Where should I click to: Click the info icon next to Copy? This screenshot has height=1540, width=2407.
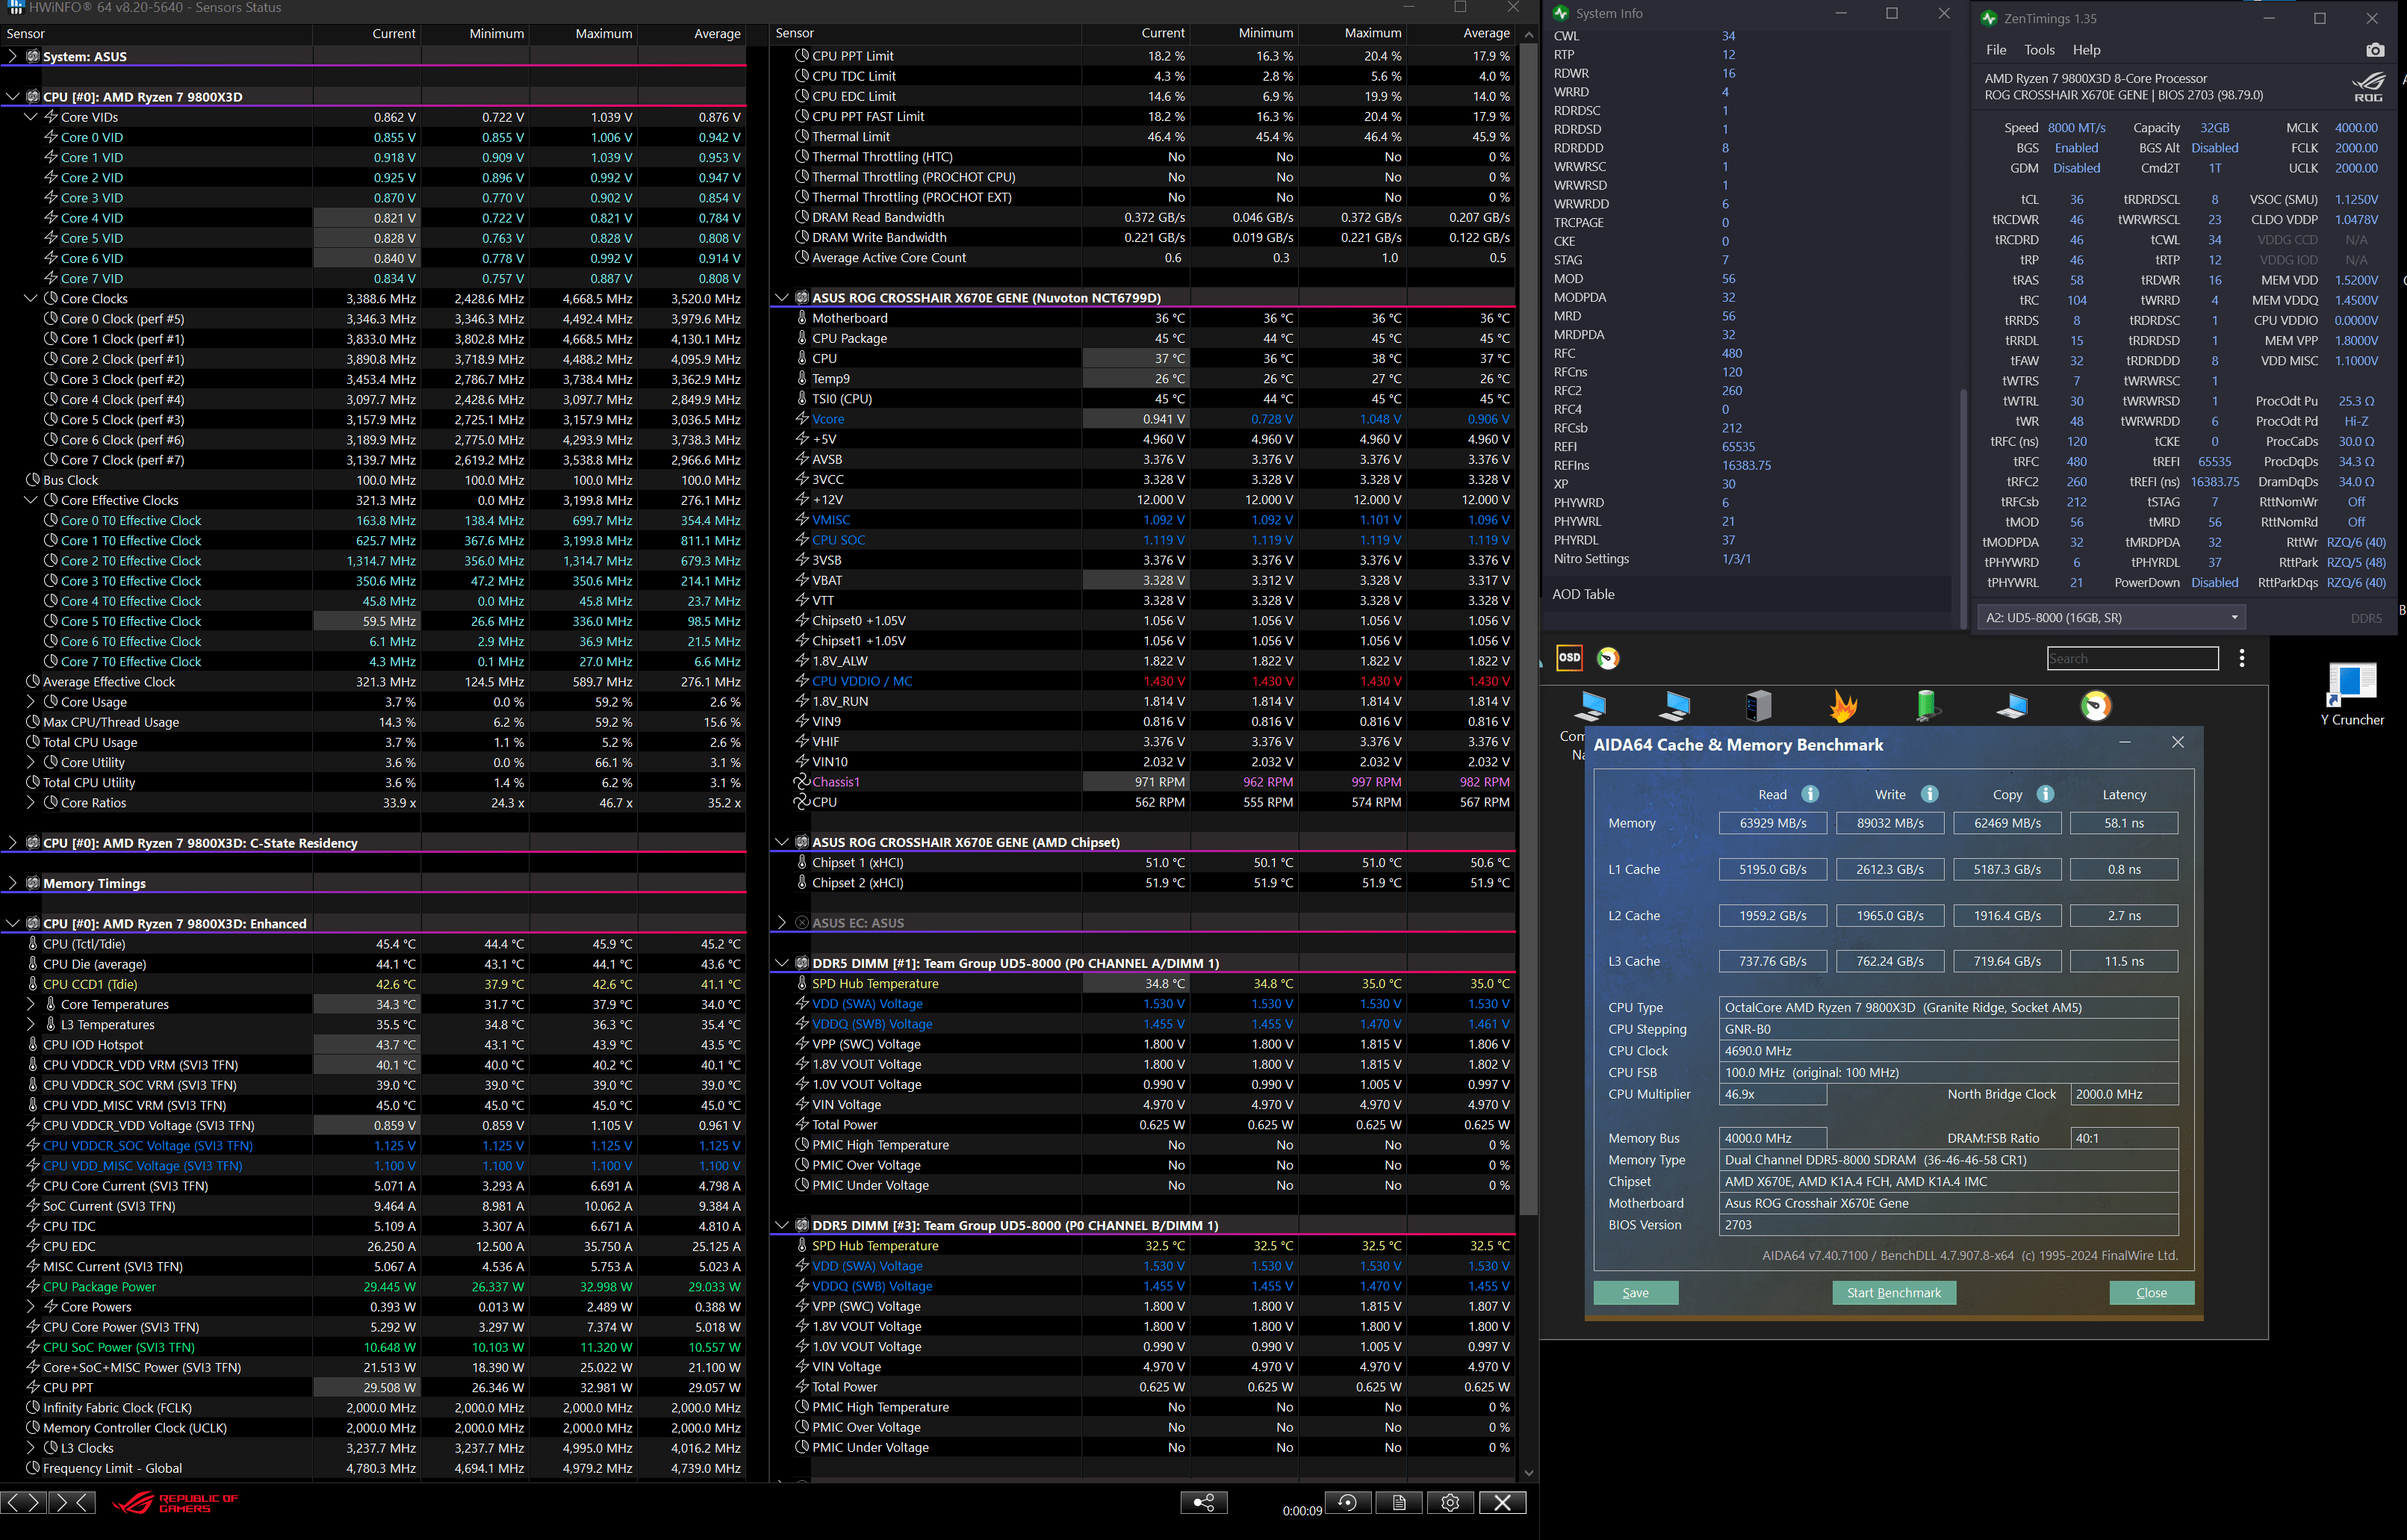pos(2045,794)
